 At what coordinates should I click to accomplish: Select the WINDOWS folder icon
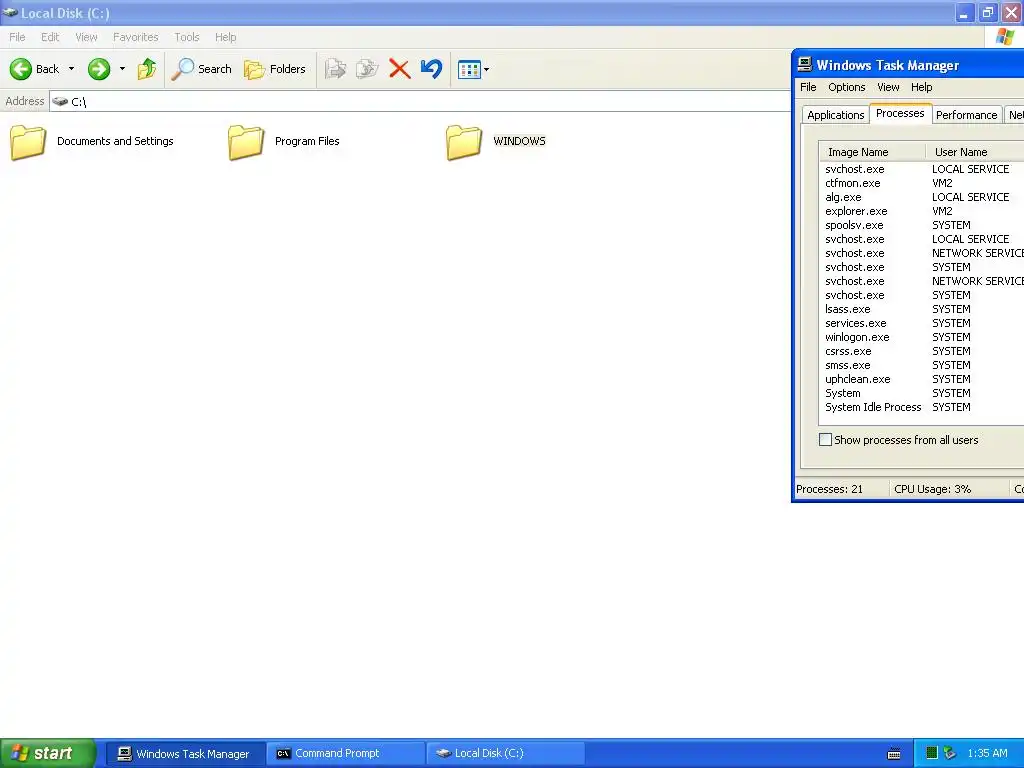(x=464, y=142)
